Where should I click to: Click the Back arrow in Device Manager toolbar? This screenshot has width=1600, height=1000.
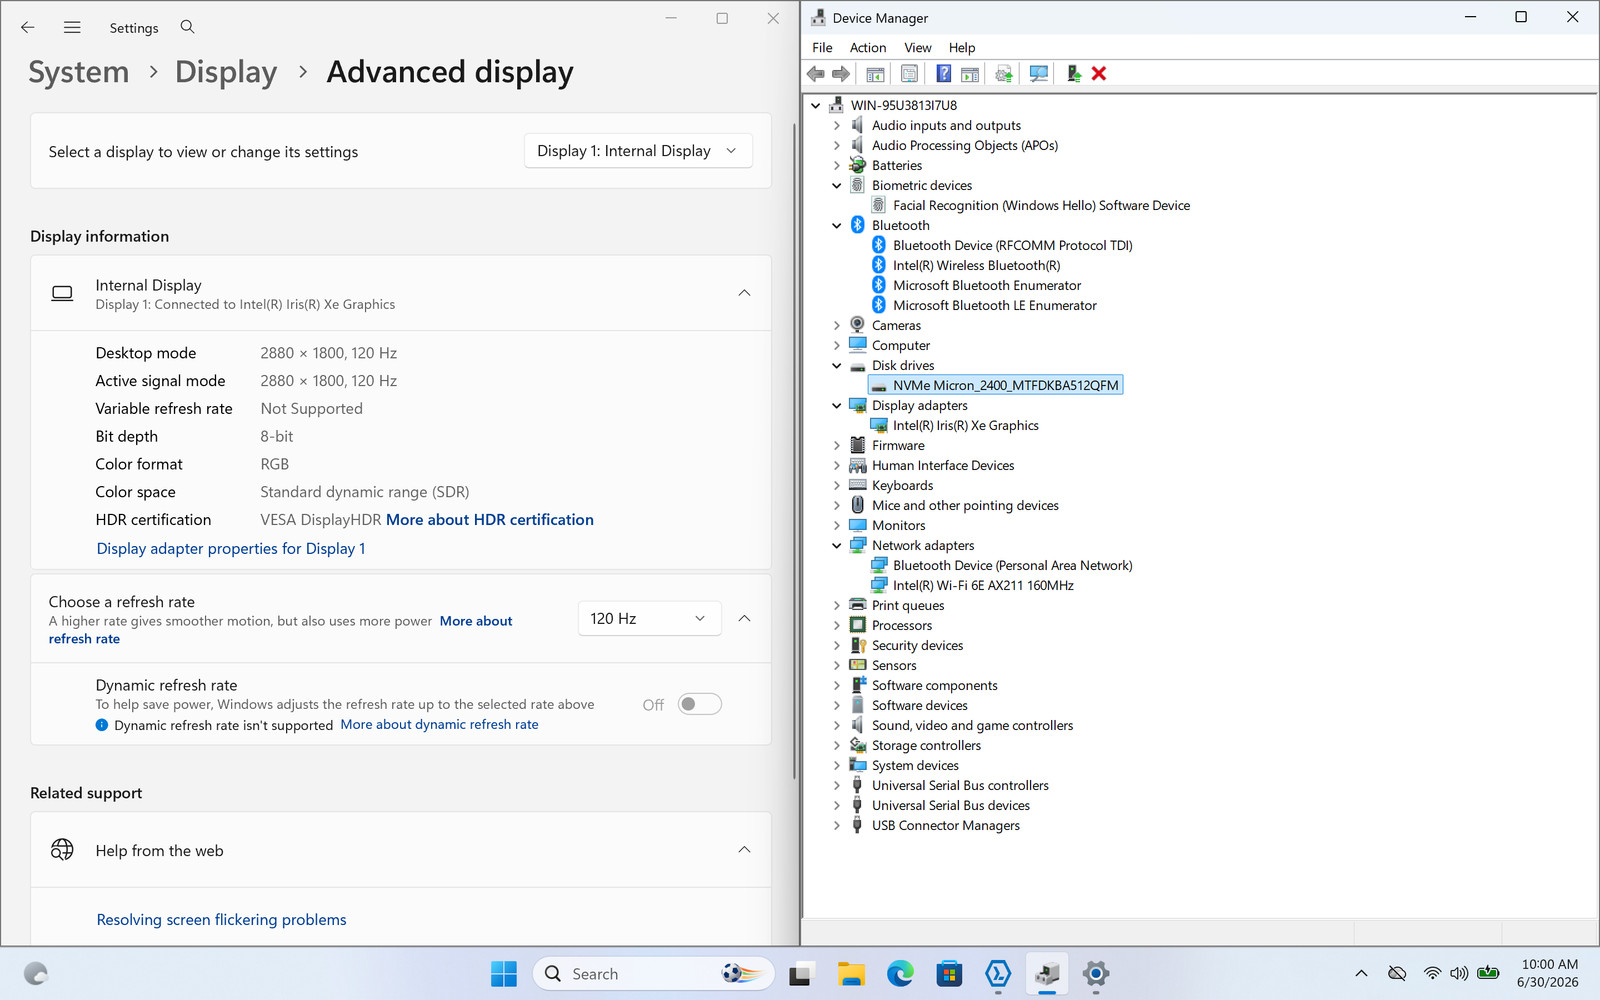(816, 74)
